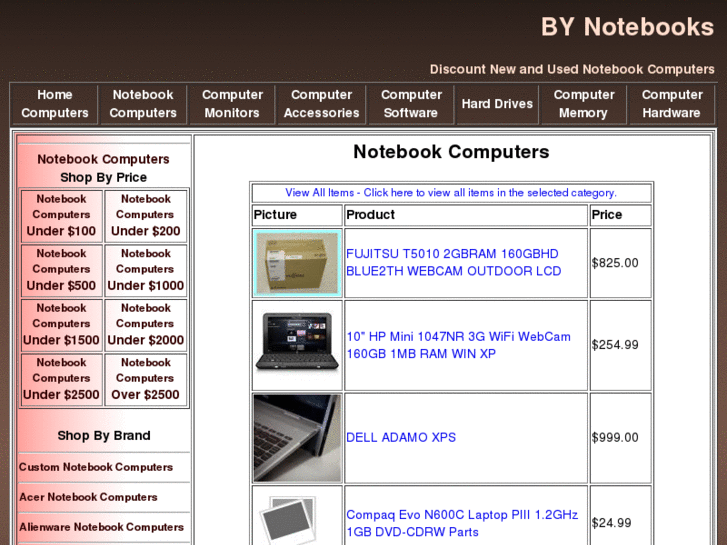Open Computer Accessories in the nav bar
The width and height of the screenshot is (727, 545).
(321, 104)
